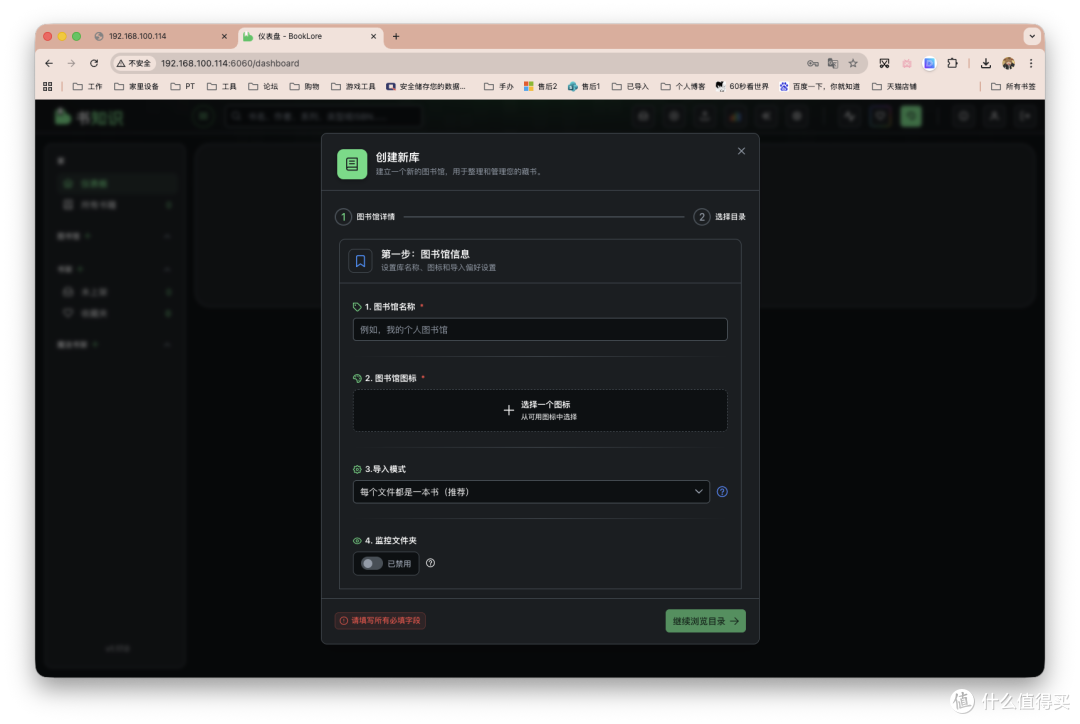Viewport: 1080px width, 724px height.
Task: Open the 天猫店铺 bookmark folder
Action: click(x=894, y=87)
